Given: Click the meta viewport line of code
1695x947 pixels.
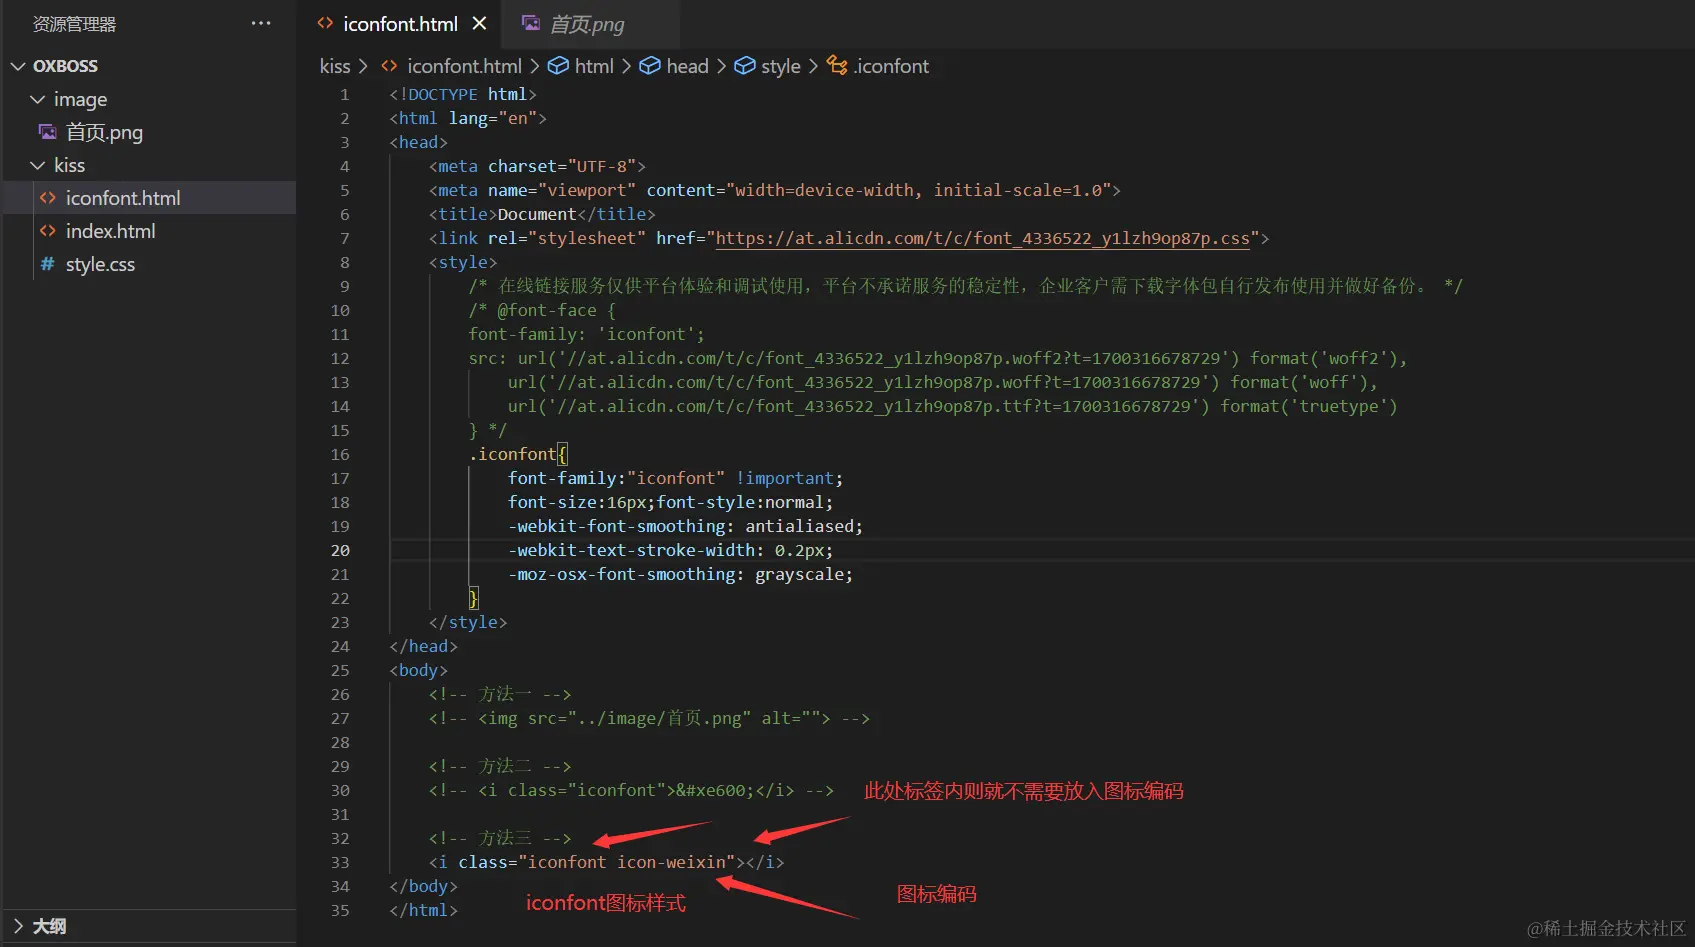Looking at the screenshot, I should click(775, 190).
